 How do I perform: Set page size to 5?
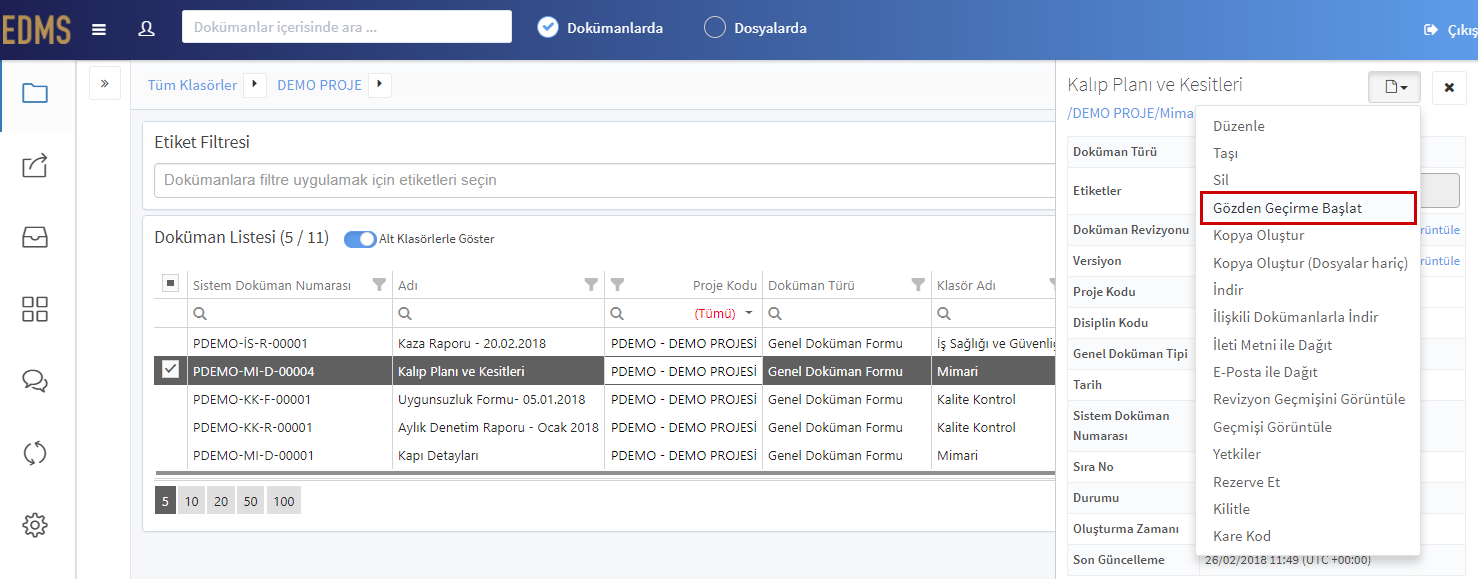[165, 501]
